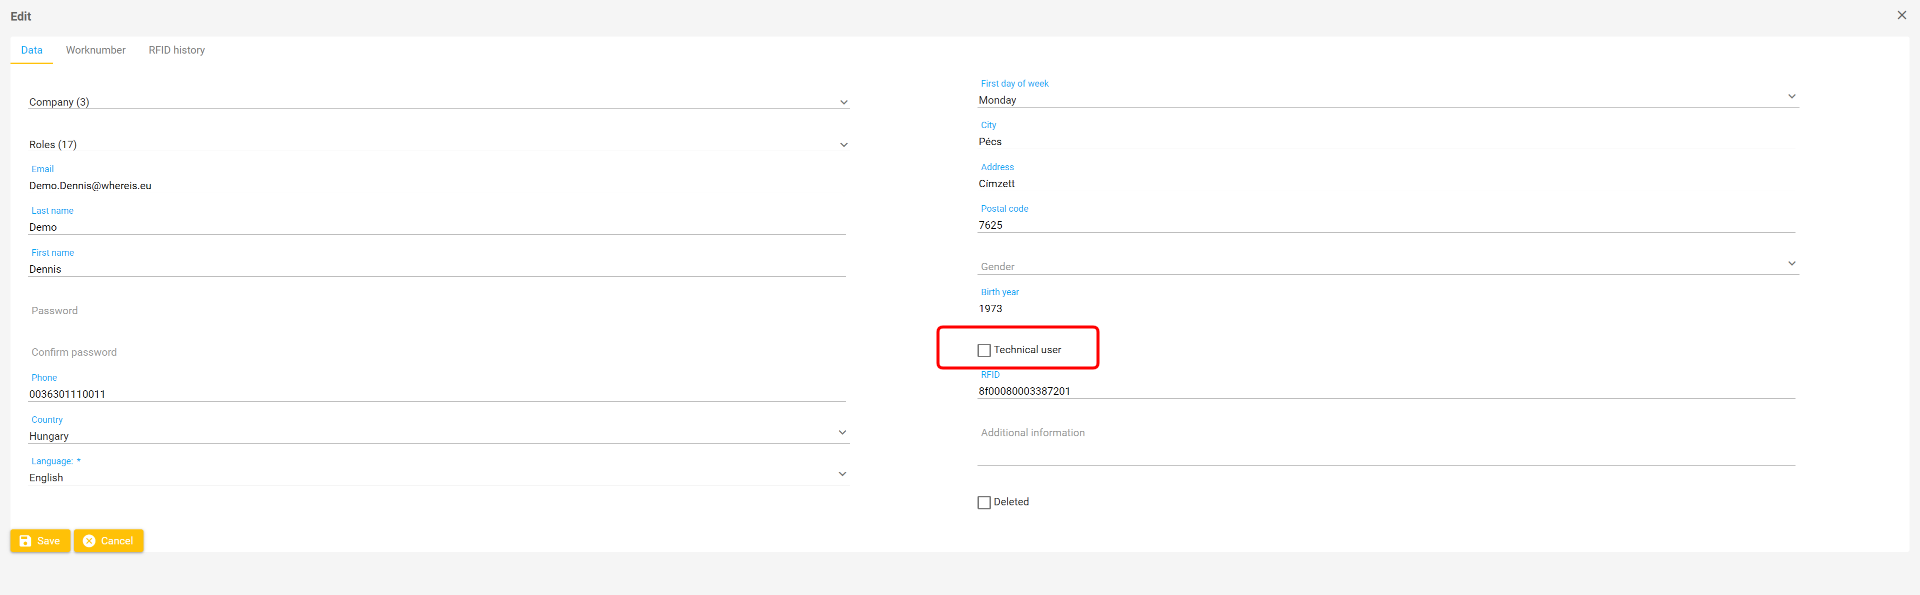Expand the Gender dropdown
Viewport: 1920px width, 595px height.
coord(1386,266)
